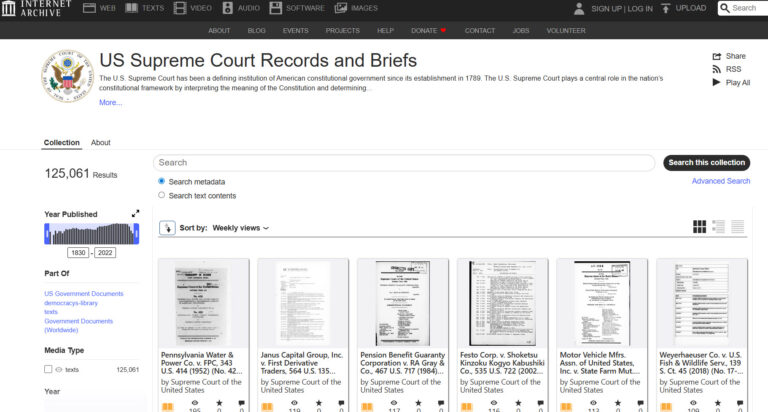Click the Play All triangle icon
The width and height of the screenshot is (768, 412).
pyautogui.click(x=716, y=82)
